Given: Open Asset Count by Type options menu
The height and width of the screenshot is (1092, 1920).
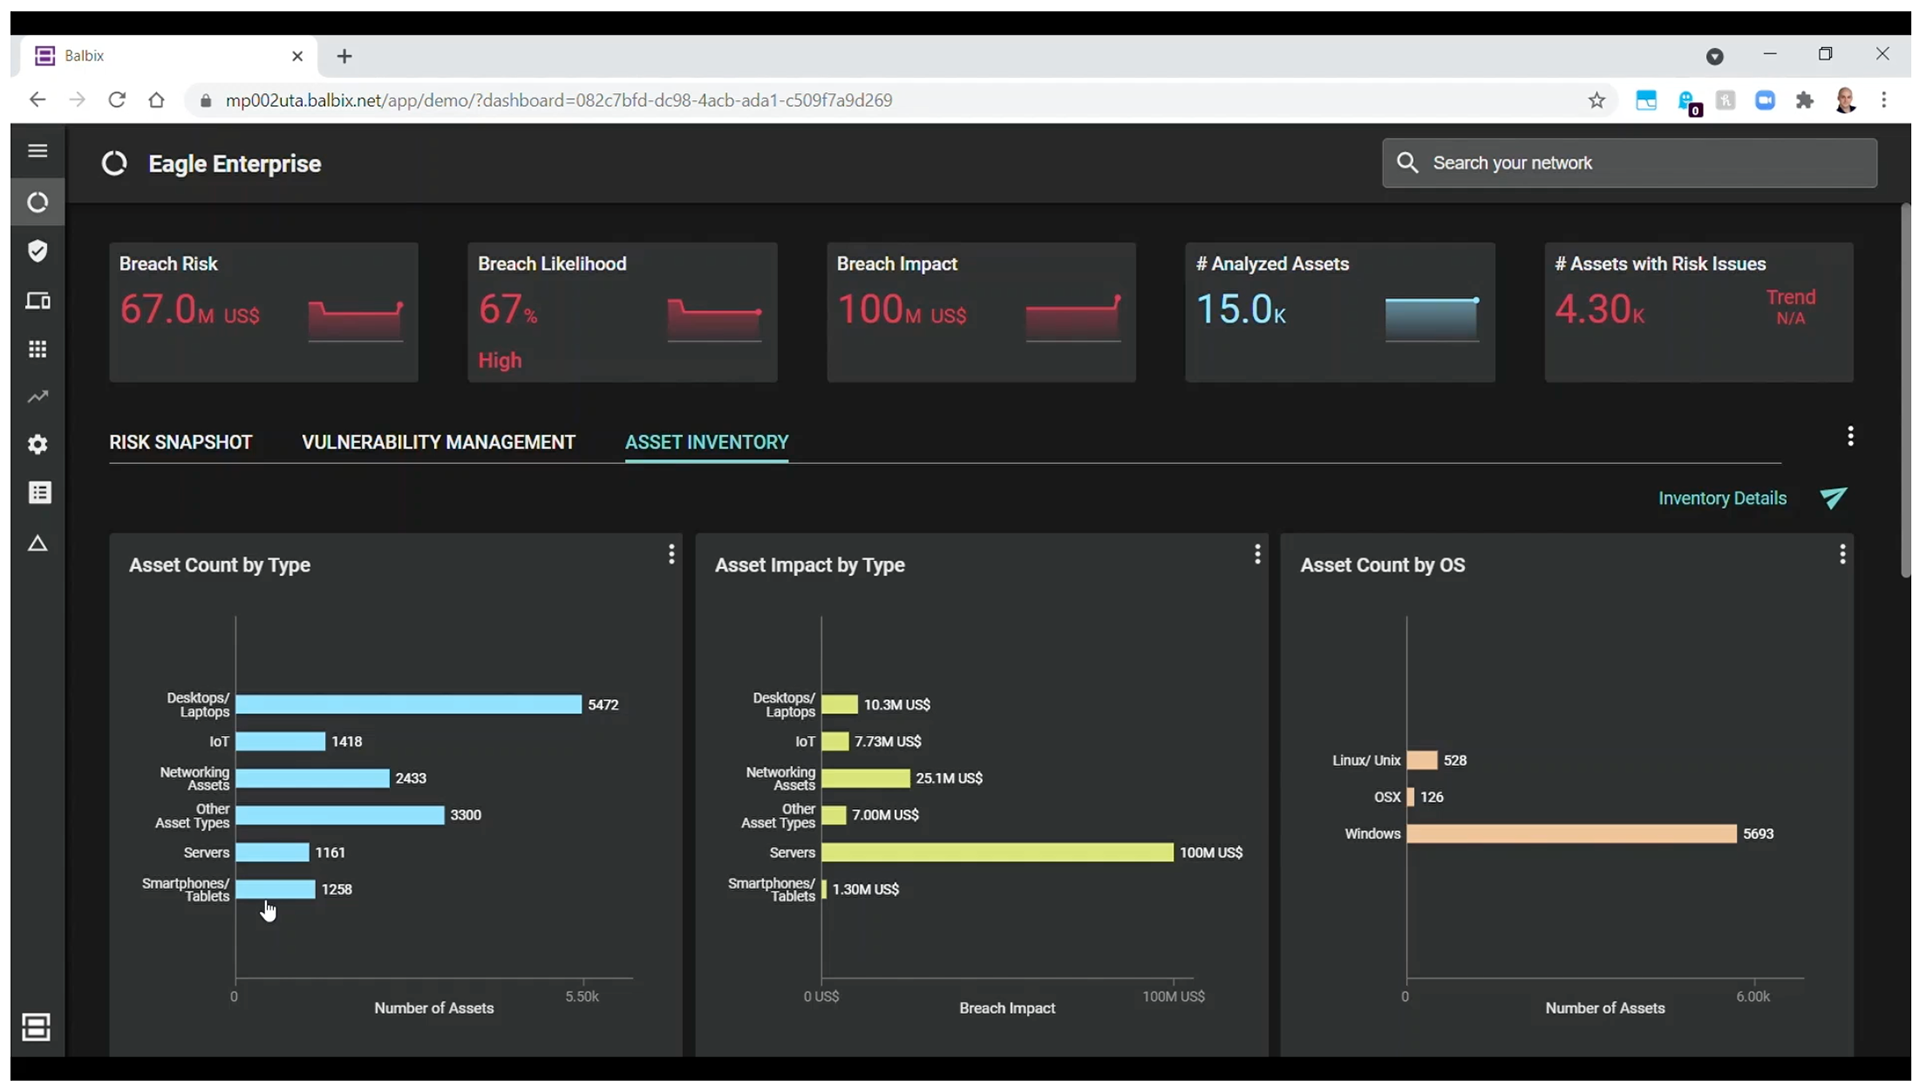Looking at the screenshot, I should tap(671, 554).
